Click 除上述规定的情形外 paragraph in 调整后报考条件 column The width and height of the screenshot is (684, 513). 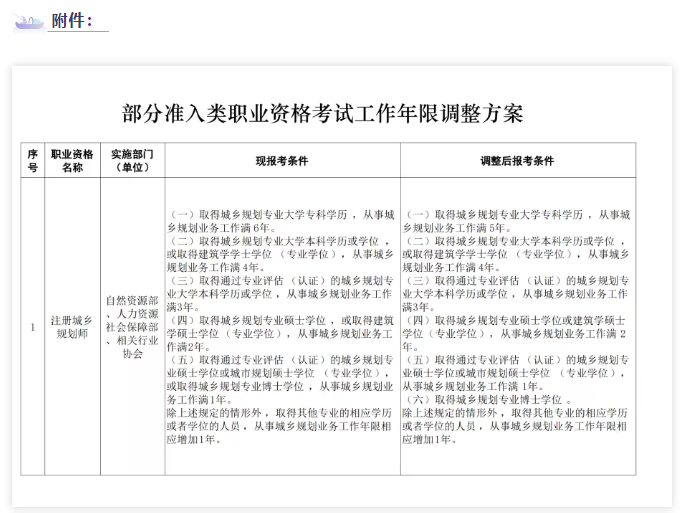516,425
